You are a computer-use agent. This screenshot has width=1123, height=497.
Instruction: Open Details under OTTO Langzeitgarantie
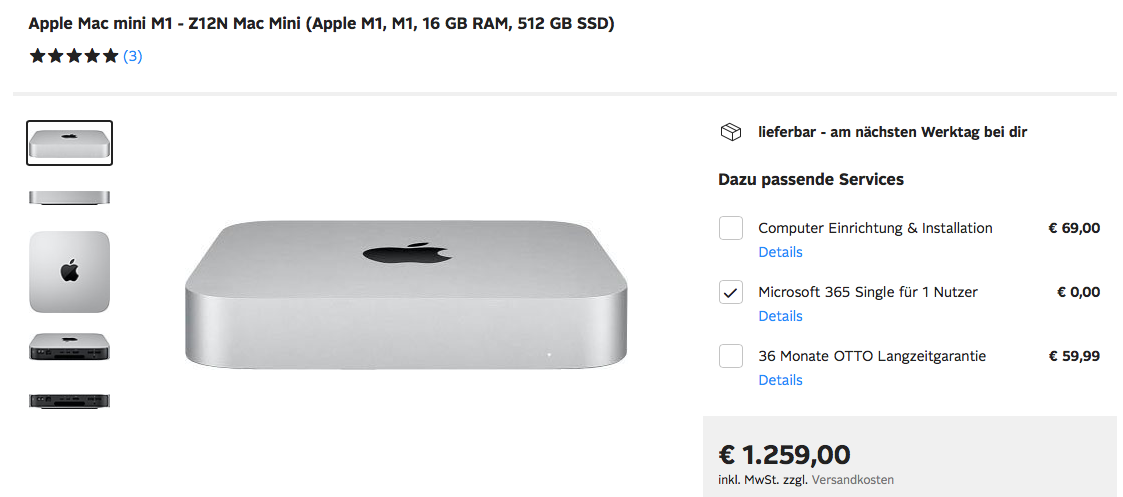pos(780,380)
